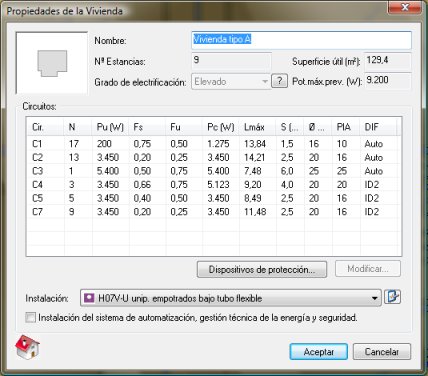Select circuit row C1
Screen dimensions: 428x376
coord(213,144)
